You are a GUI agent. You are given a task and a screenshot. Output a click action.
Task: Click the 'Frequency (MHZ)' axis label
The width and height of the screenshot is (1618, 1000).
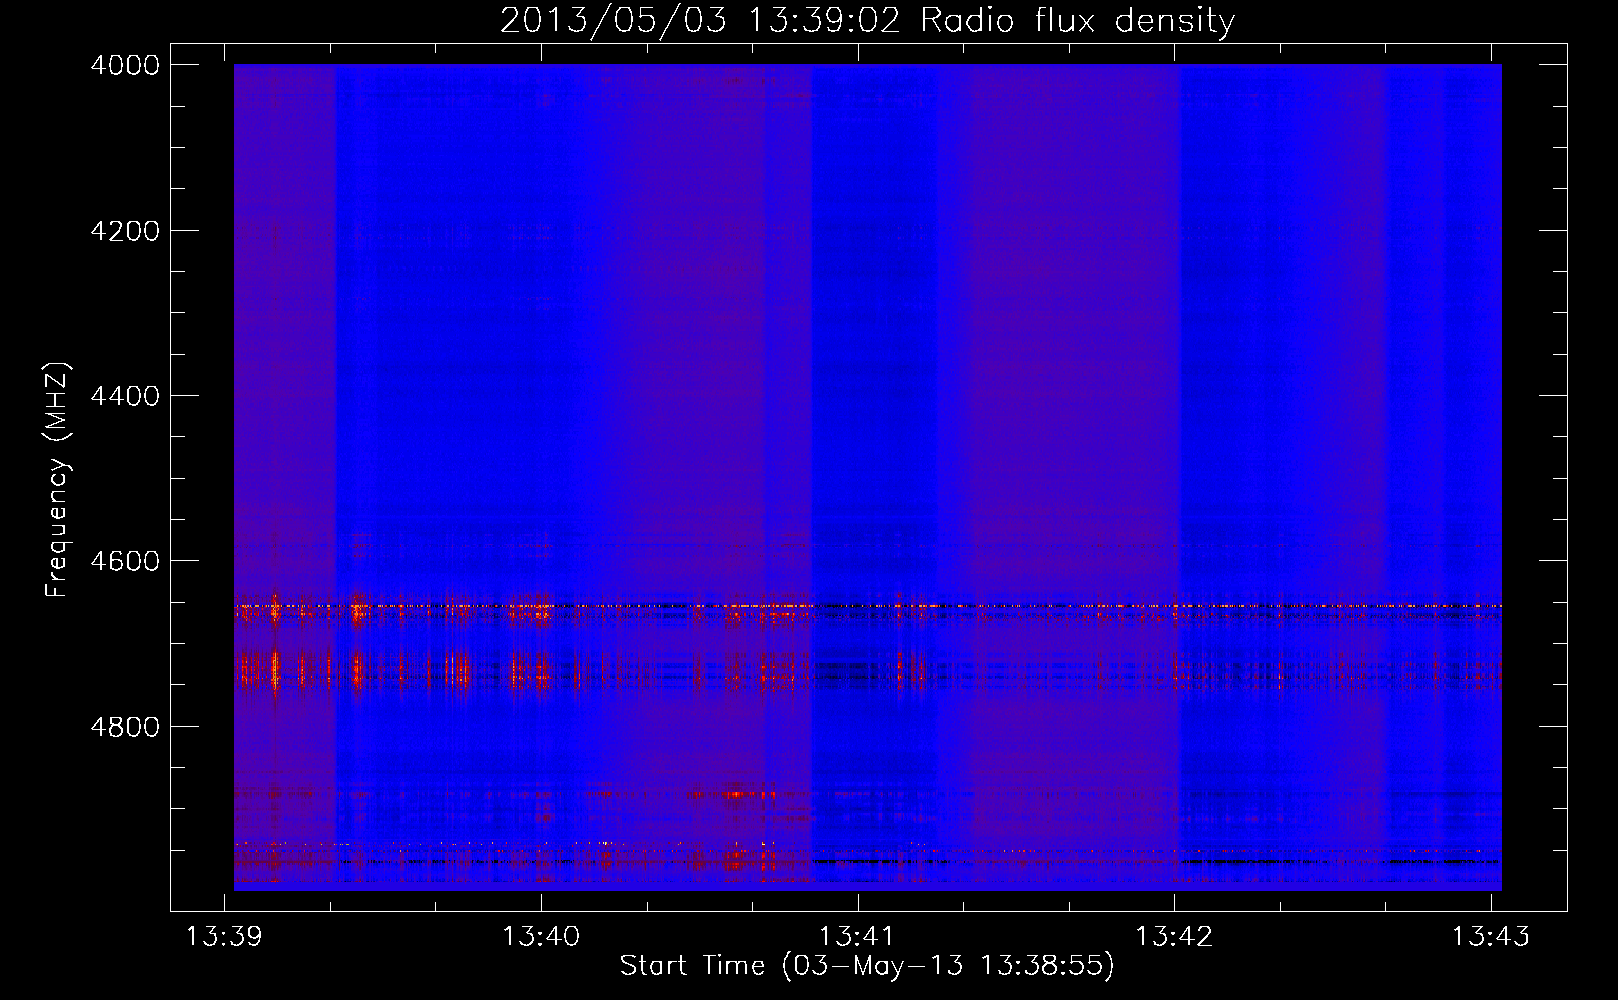[x=57, y=480]
